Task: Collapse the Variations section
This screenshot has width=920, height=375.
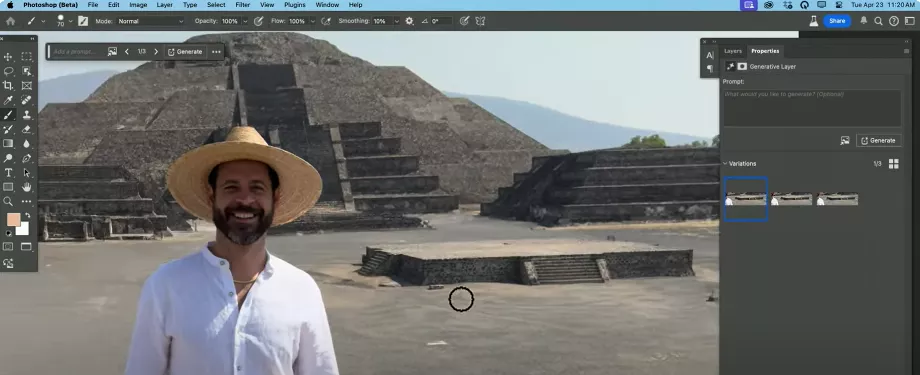Action: click(725, 164)
